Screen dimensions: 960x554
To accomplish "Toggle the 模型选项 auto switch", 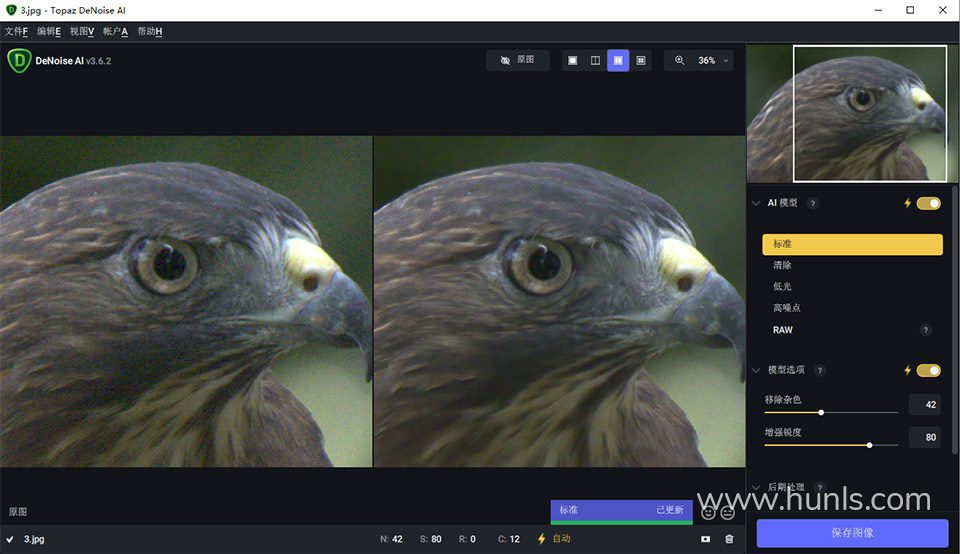I will pos(928,370).
